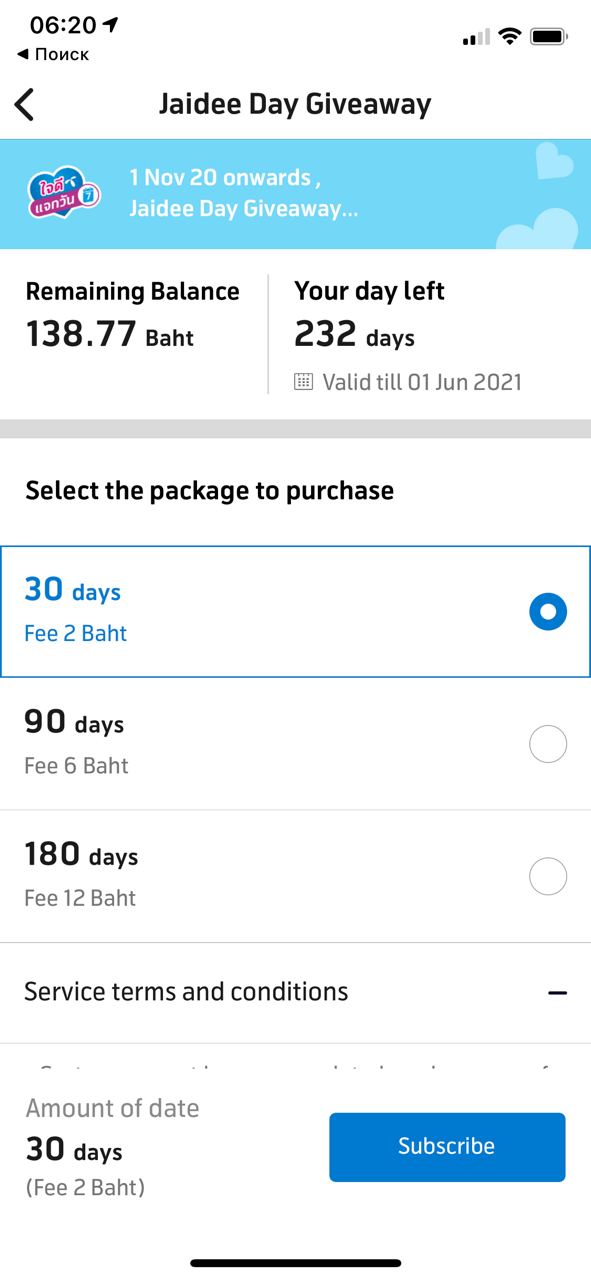This screenshot has width=591, height=1280.
Task: Open the Jaidee heart logo icon
Action: click(x=64, y=195)
